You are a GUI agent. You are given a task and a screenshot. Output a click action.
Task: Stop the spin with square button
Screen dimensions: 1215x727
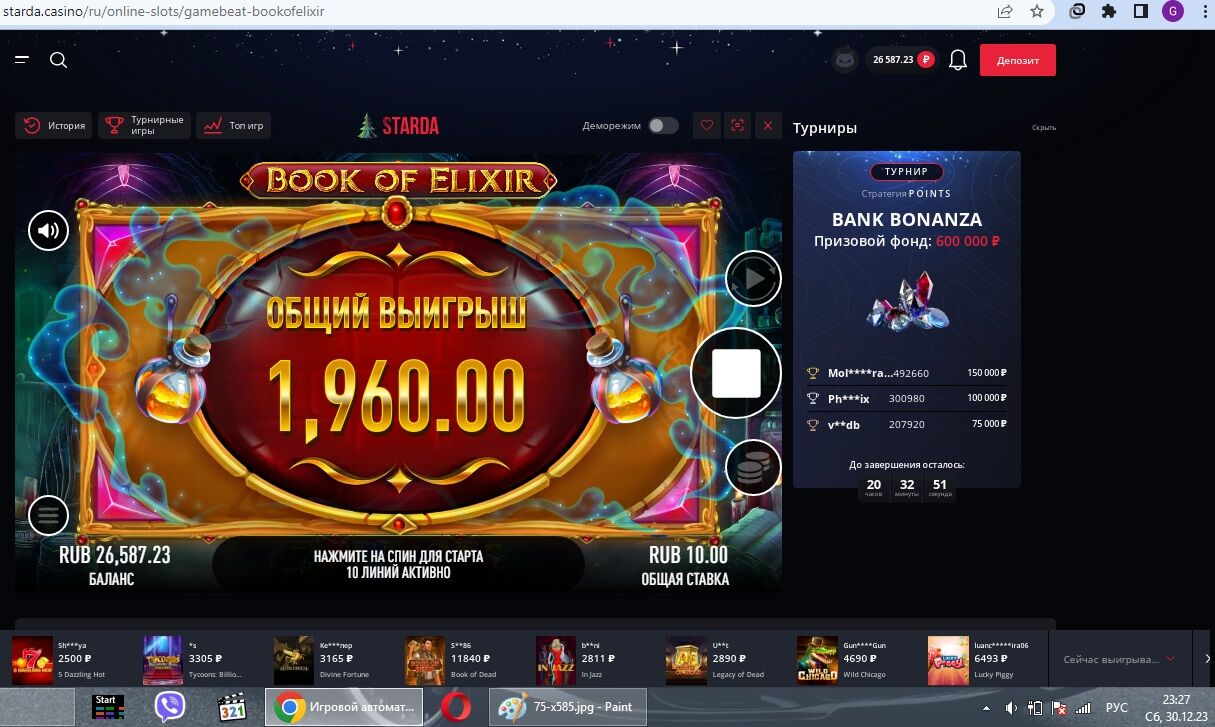point(736,374)
